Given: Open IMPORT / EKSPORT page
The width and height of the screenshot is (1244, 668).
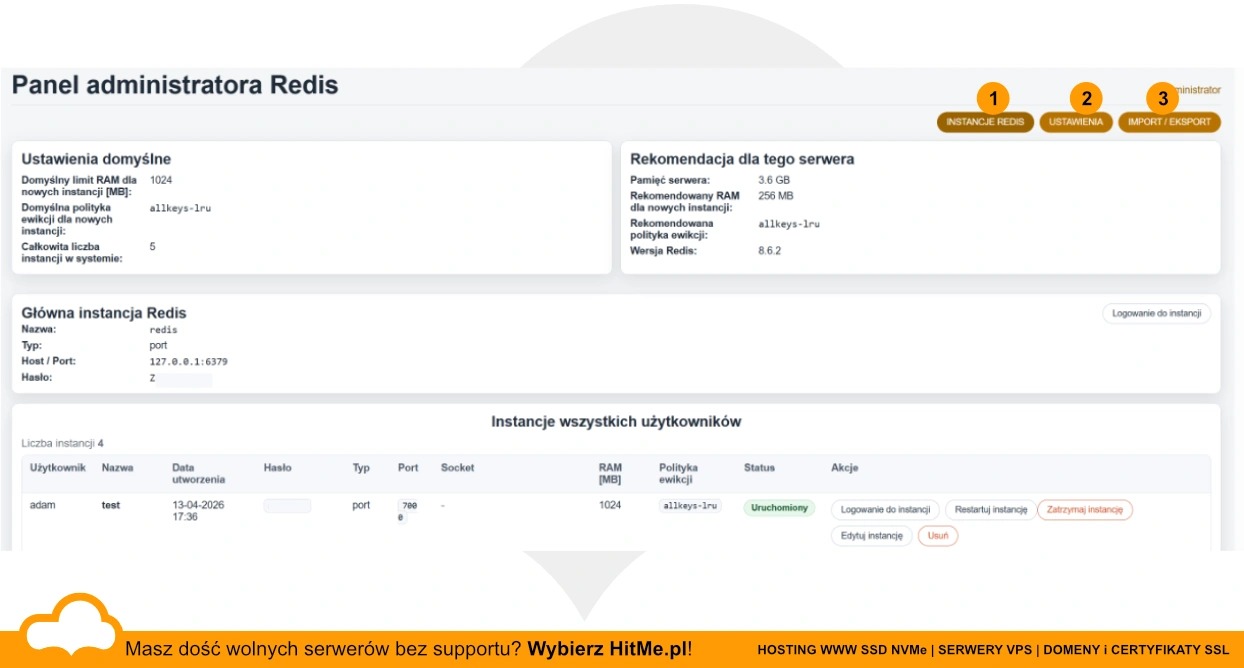Looking at the screenshot, I should pos(1169,122).
